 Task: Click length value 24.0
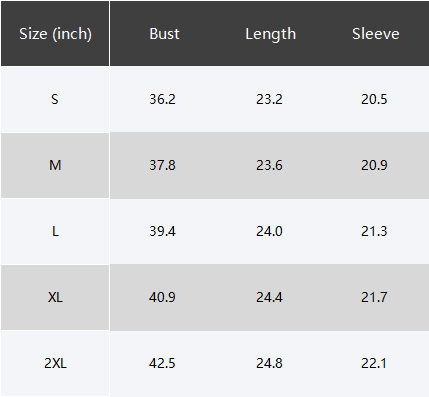tap(269, 231)
